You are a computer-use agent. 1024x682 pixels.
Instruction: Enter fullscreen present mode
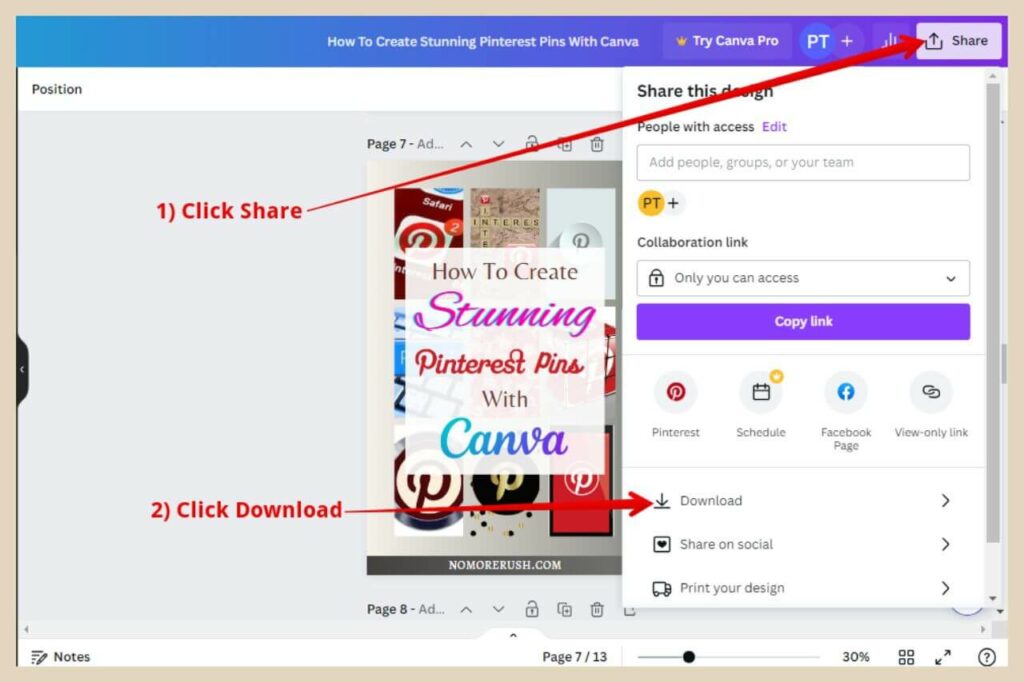coord(942,657)
